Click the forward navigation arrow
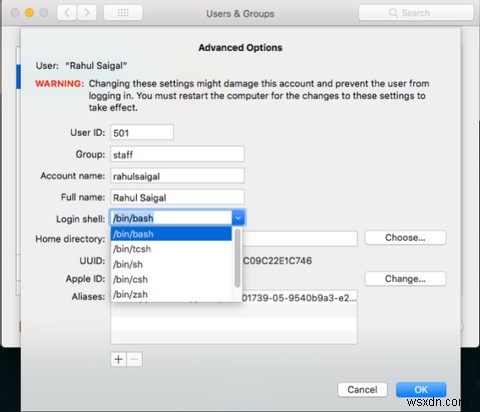 tap(87, 13)
